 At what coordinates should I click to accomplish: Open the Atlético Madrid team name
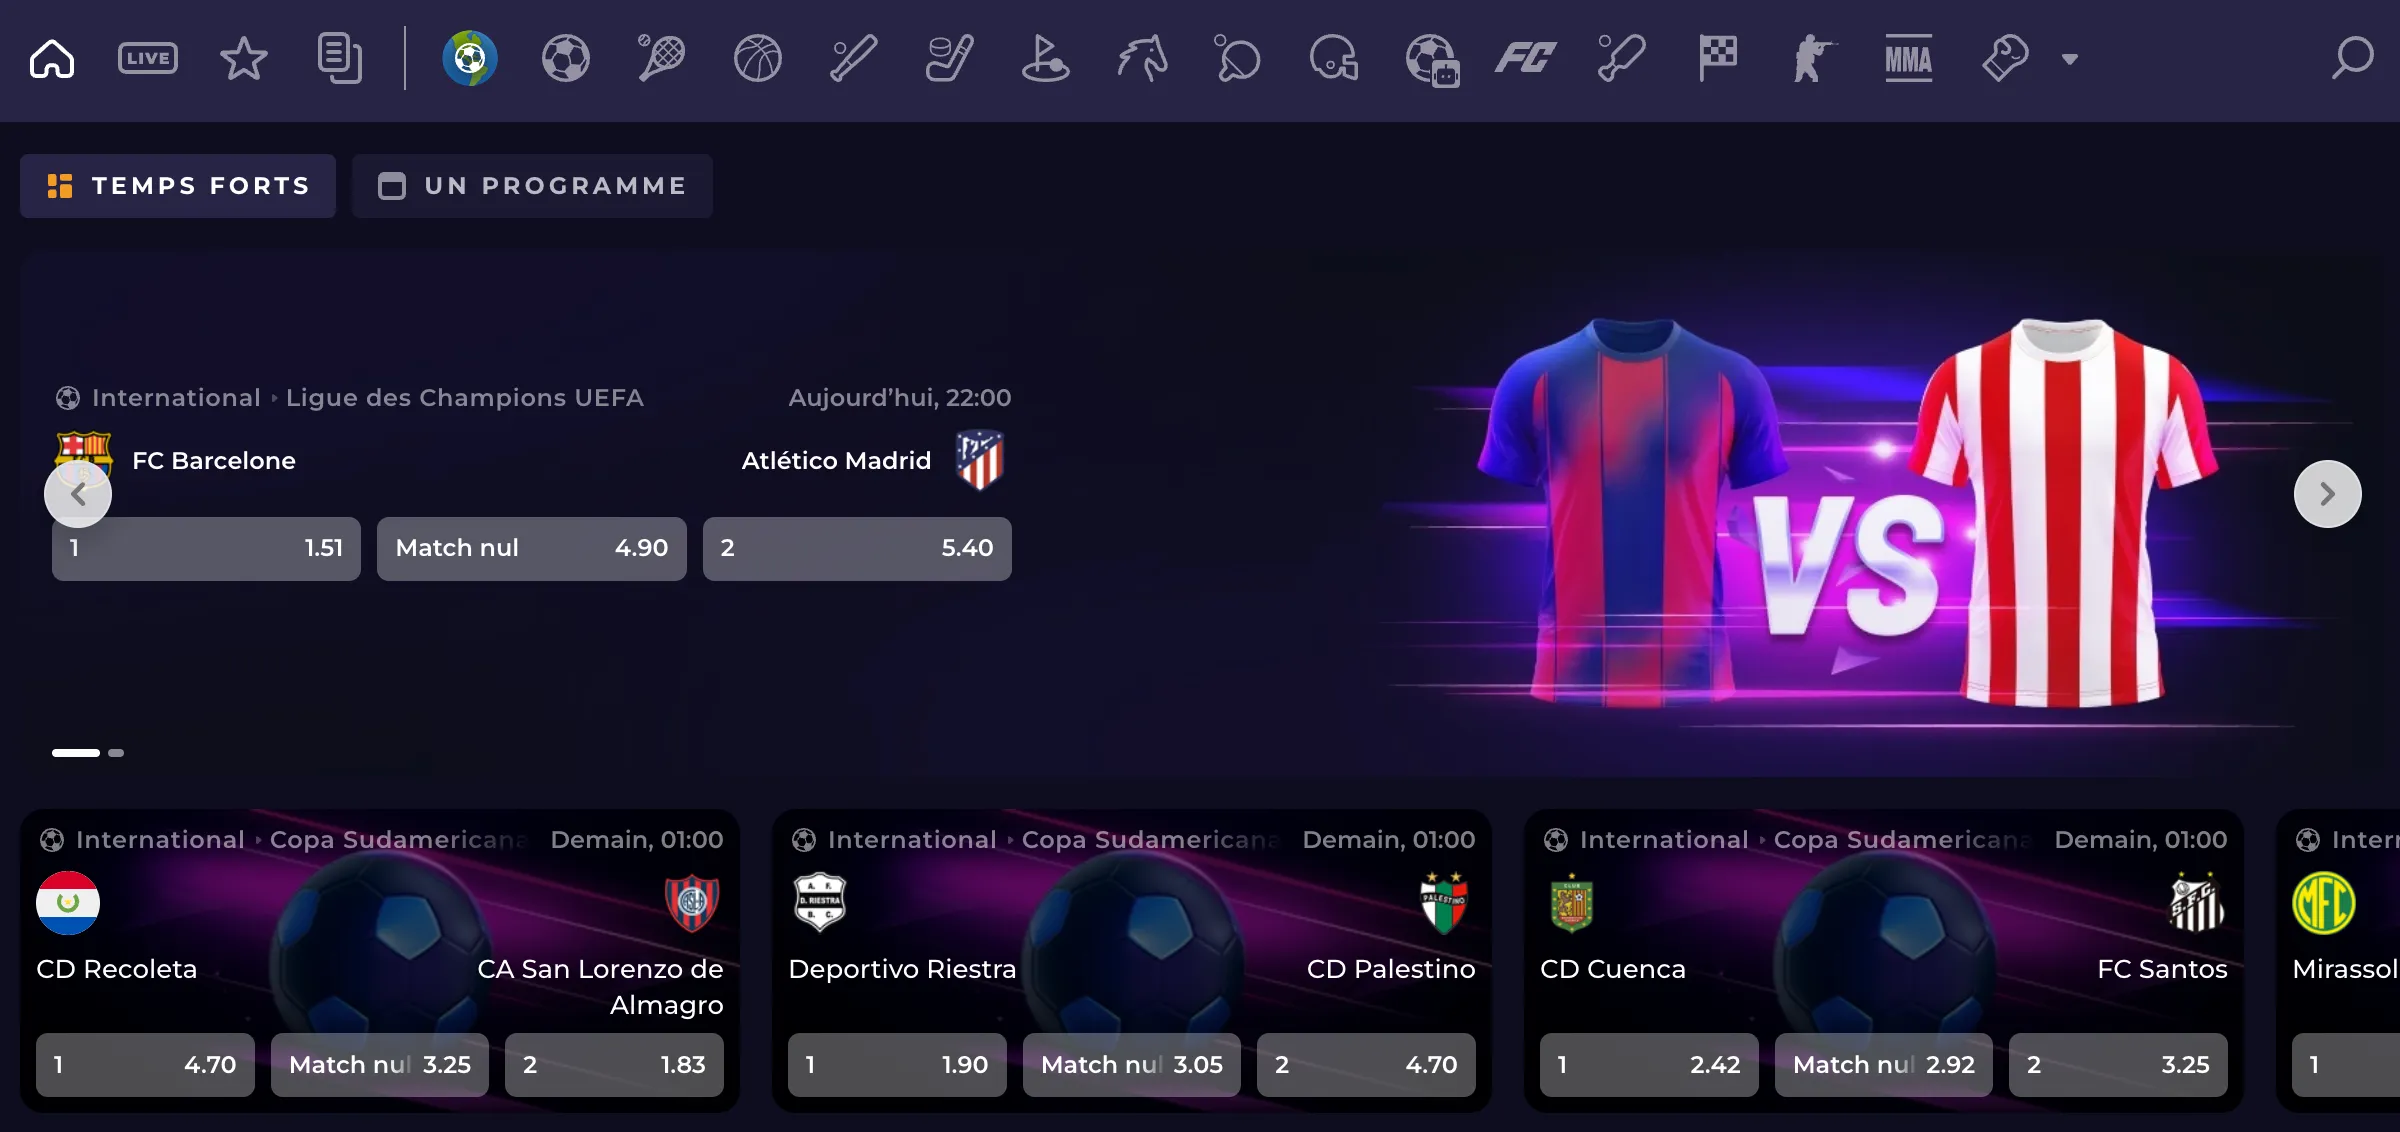(836, 461)
